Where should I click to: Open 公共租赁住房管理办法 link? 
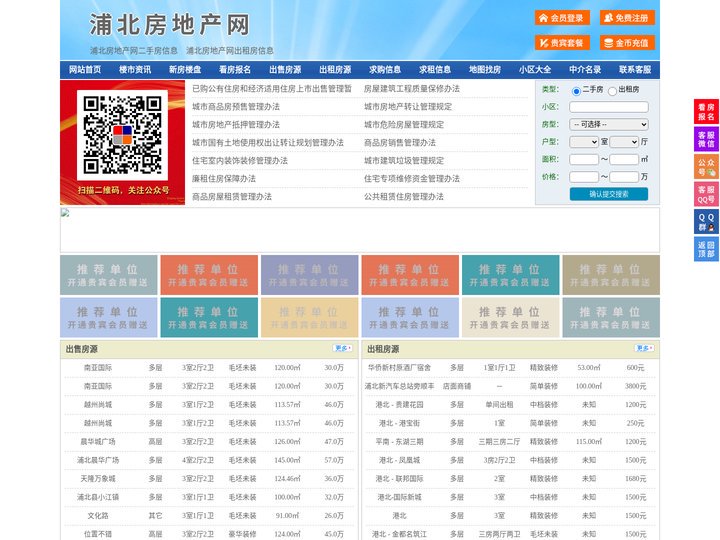[x=404, y=197]
